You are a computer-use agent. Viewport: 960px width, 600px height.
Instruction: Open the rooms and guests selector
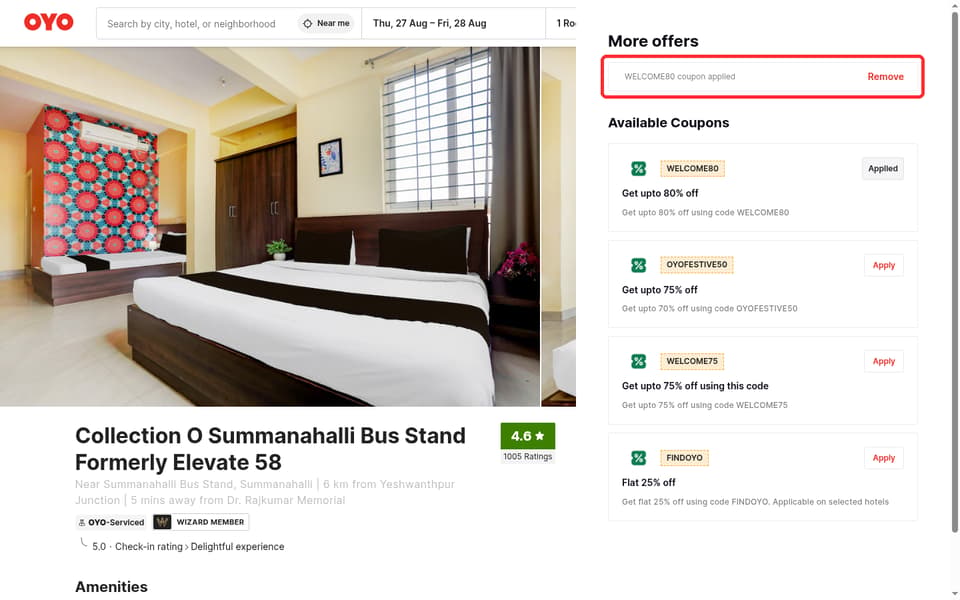[562, 23]
